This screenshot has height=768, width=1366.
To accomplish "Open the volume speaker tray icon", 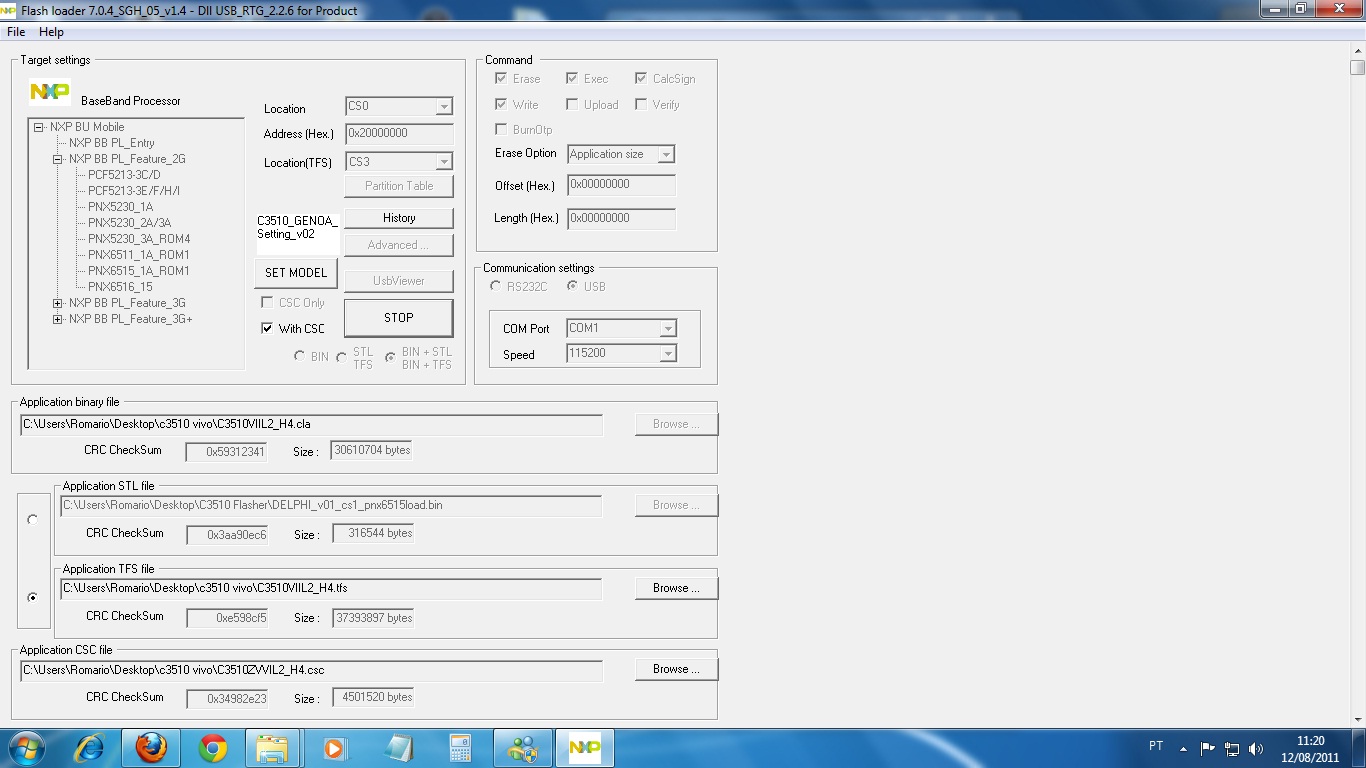I will [x=1256, y=748].
